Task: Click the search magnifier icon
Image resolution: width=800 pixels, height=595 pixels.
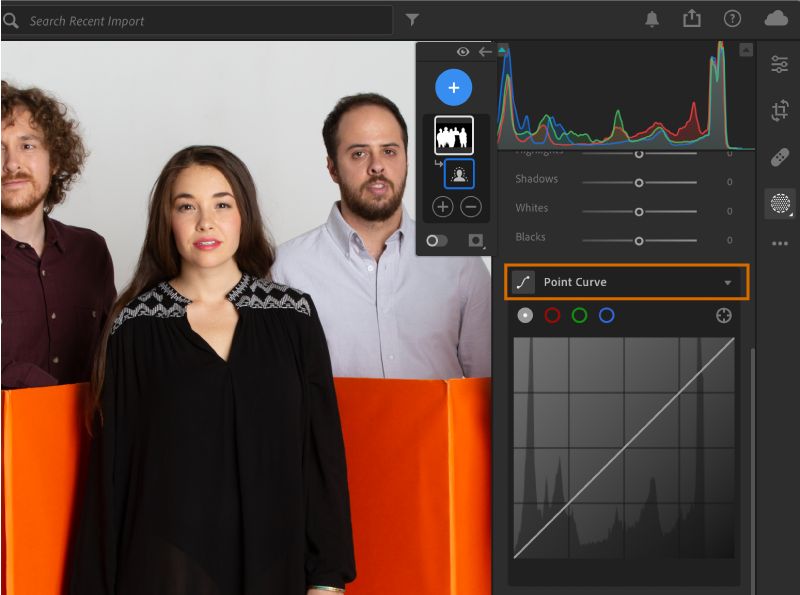Action: [x=10, y=20]
